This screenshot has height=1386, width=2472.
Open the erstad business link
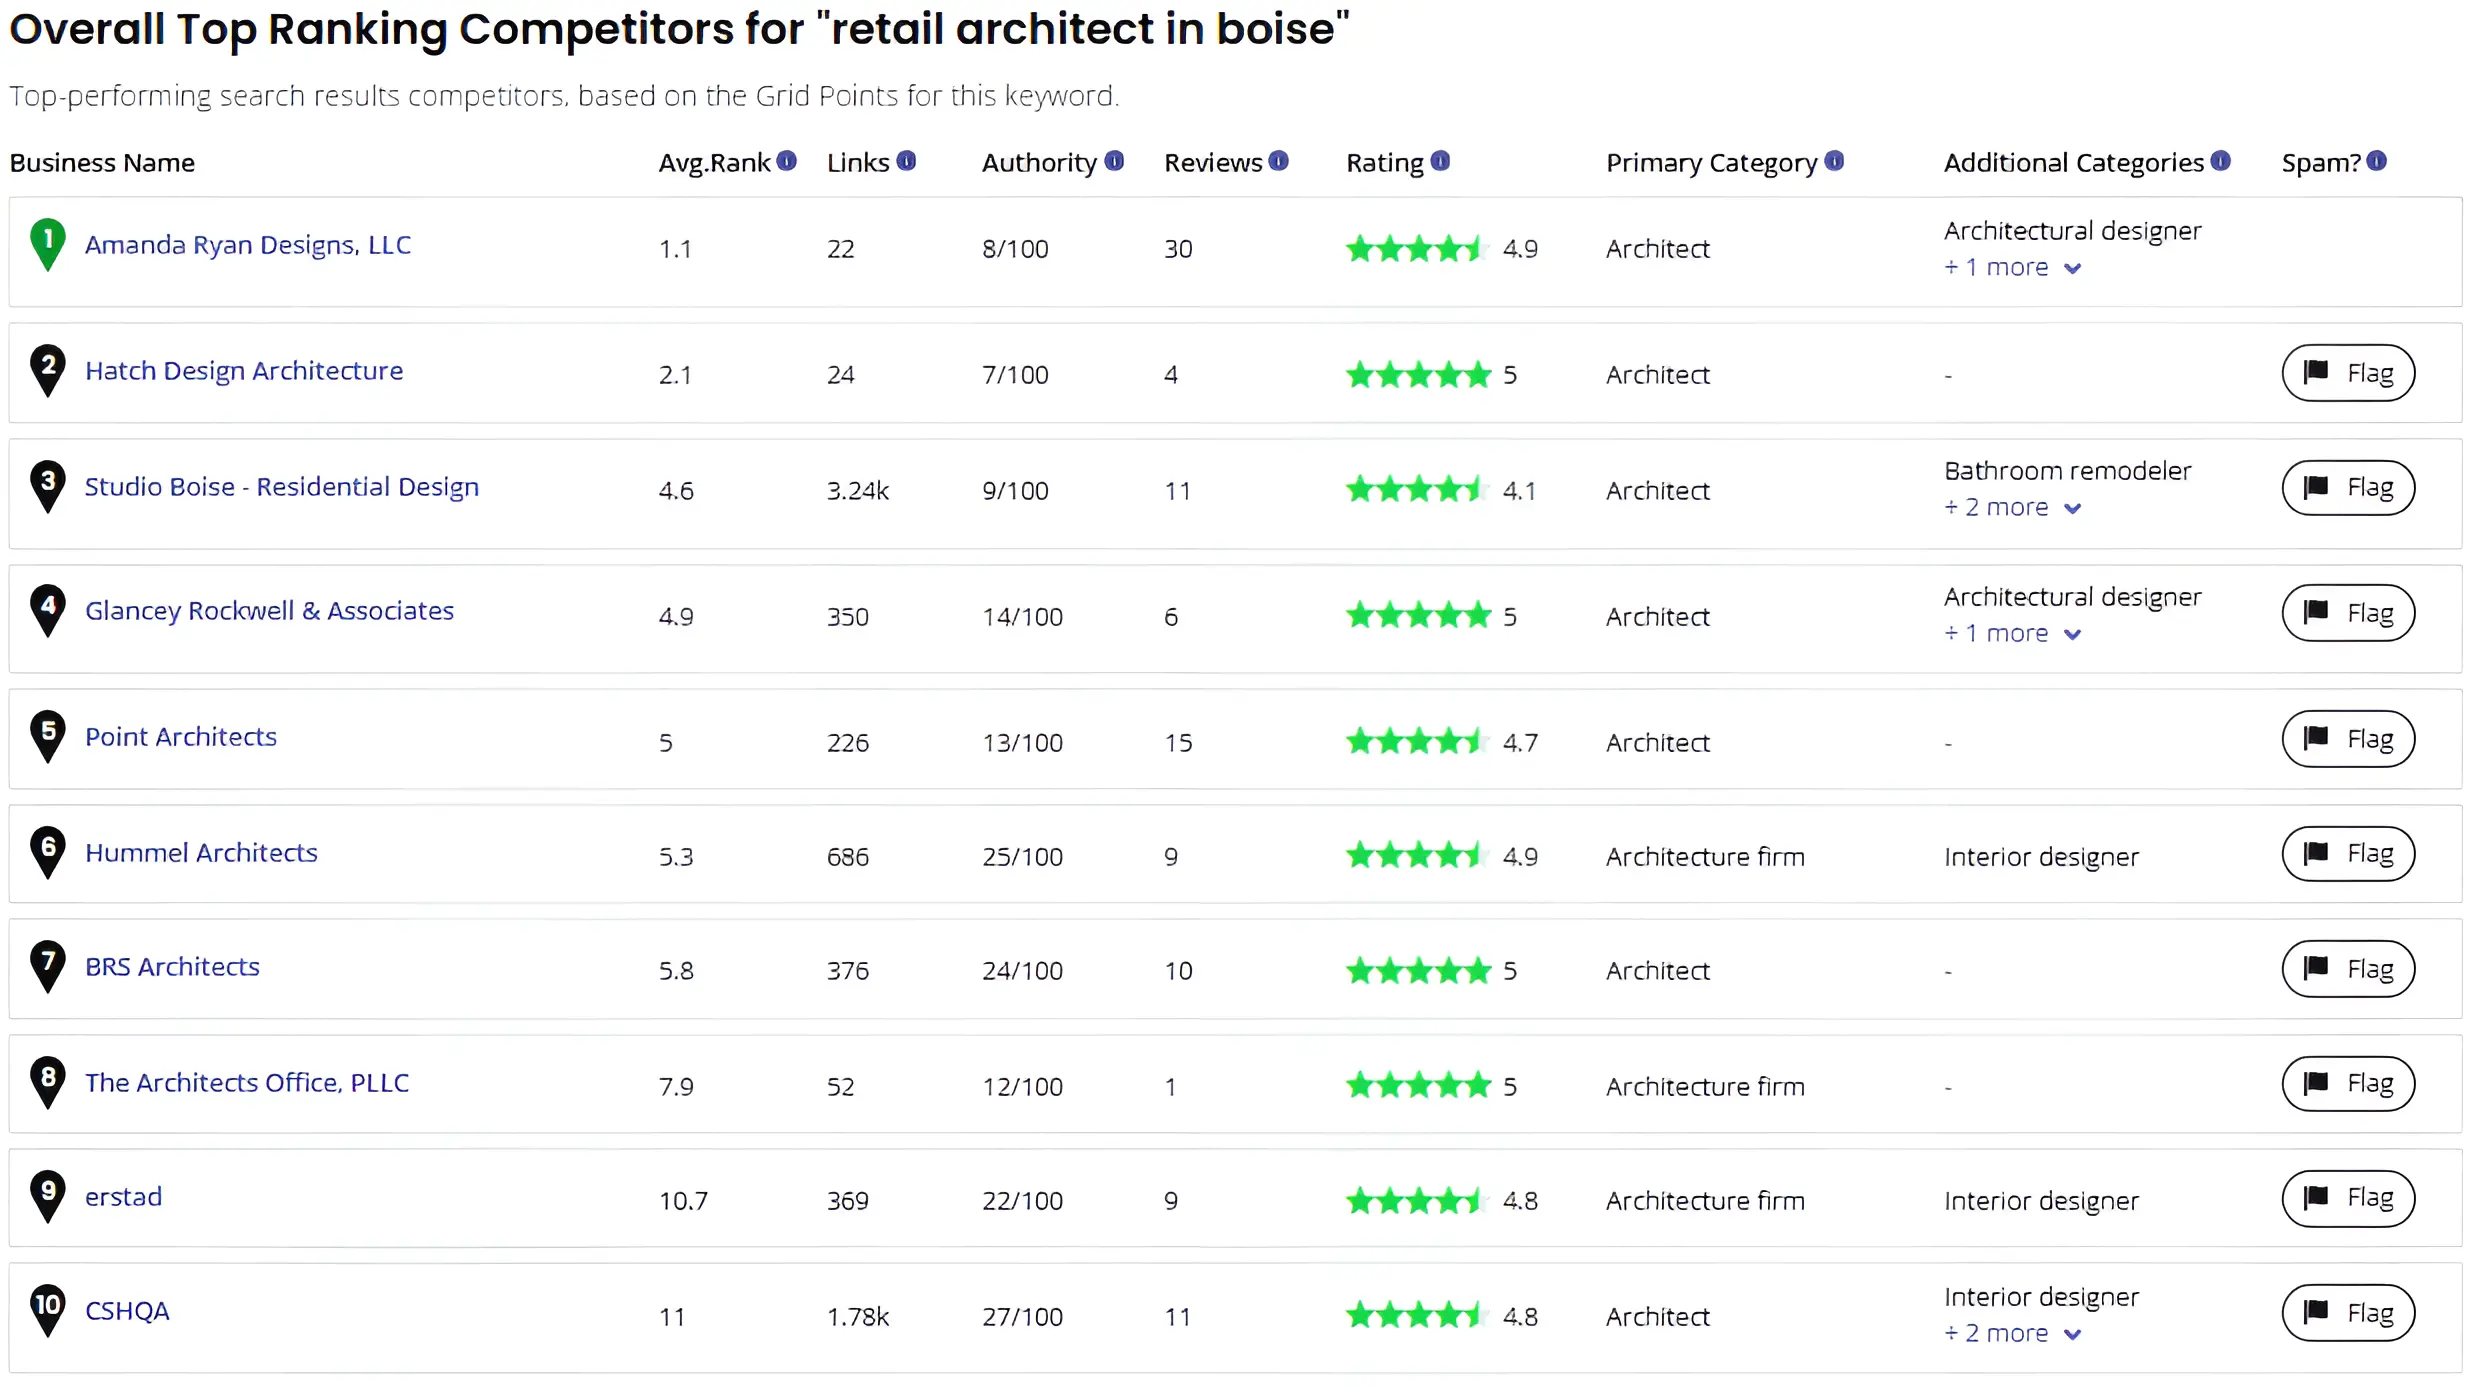coord(123,1197)
